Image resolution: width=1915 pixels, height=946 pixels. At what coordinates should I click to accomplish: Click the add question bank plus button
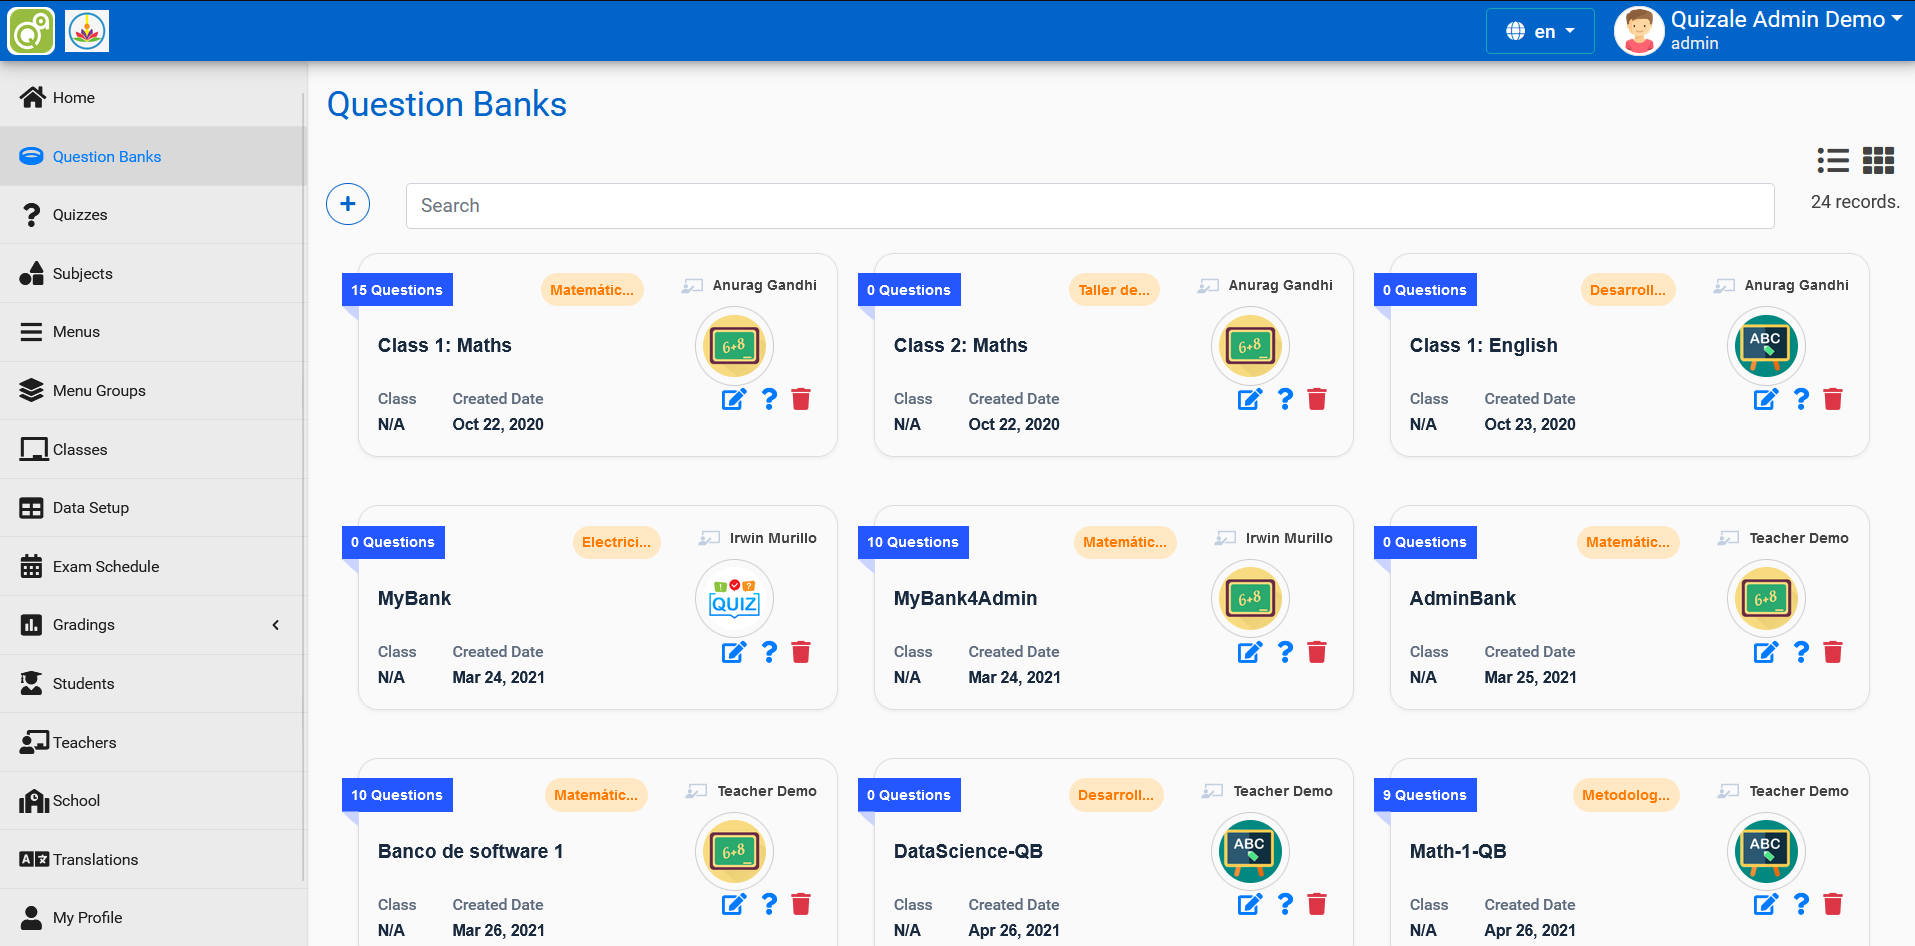[348, 204]
